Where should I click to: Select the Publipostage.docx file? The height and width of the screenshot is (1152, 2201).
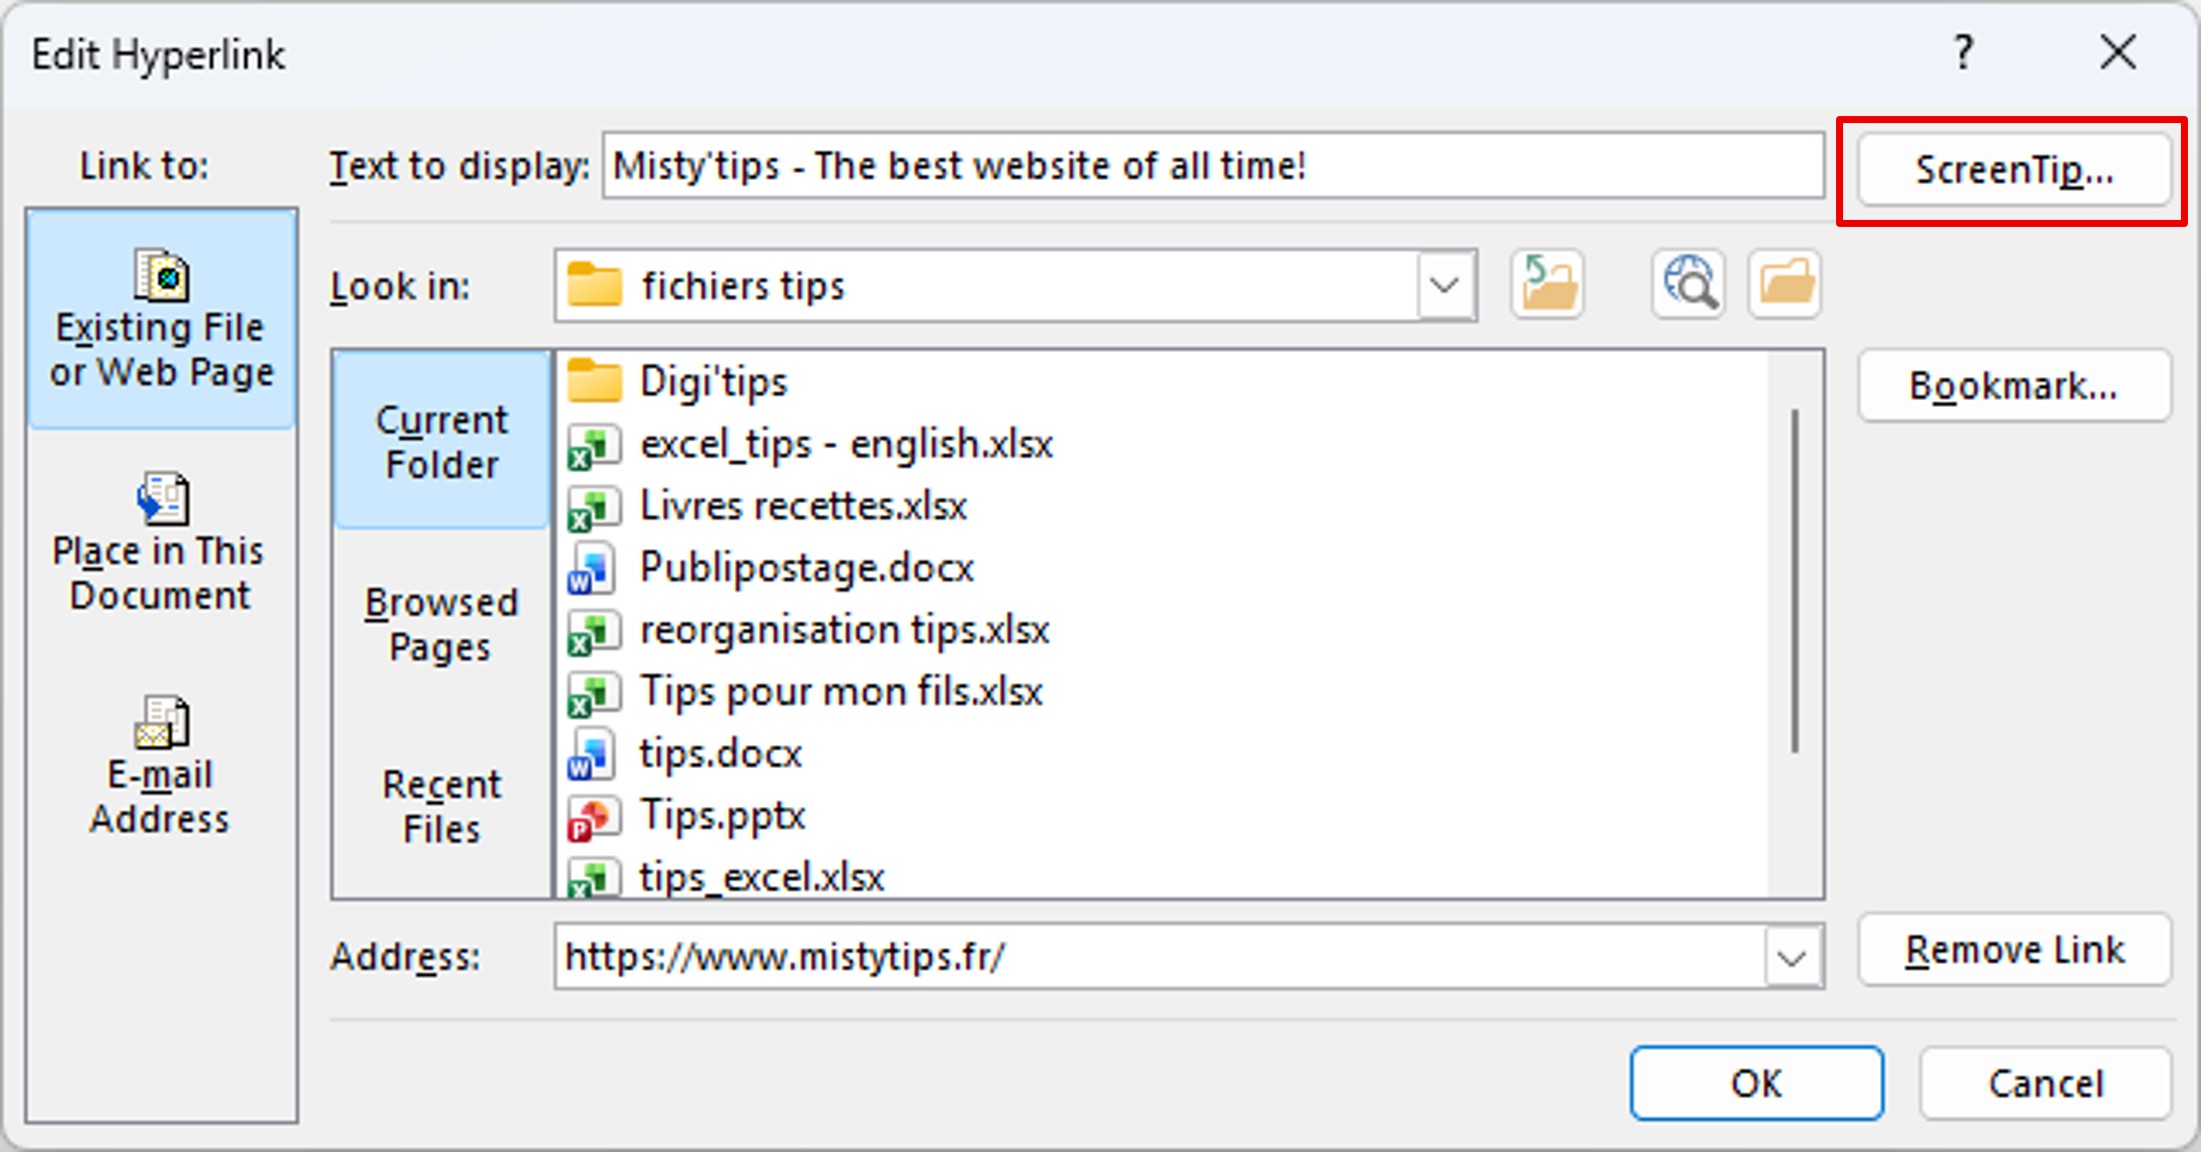tap(806, 567)
